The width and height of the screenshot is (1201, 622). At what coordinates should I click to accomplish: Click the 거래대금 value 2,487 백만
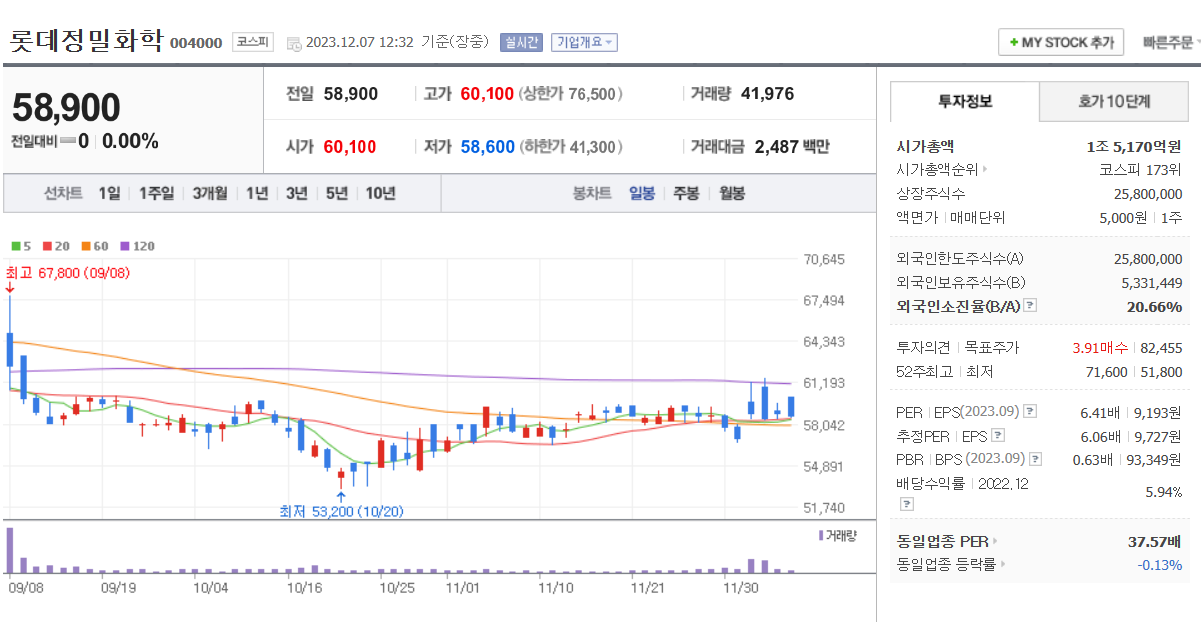(792, 147)
